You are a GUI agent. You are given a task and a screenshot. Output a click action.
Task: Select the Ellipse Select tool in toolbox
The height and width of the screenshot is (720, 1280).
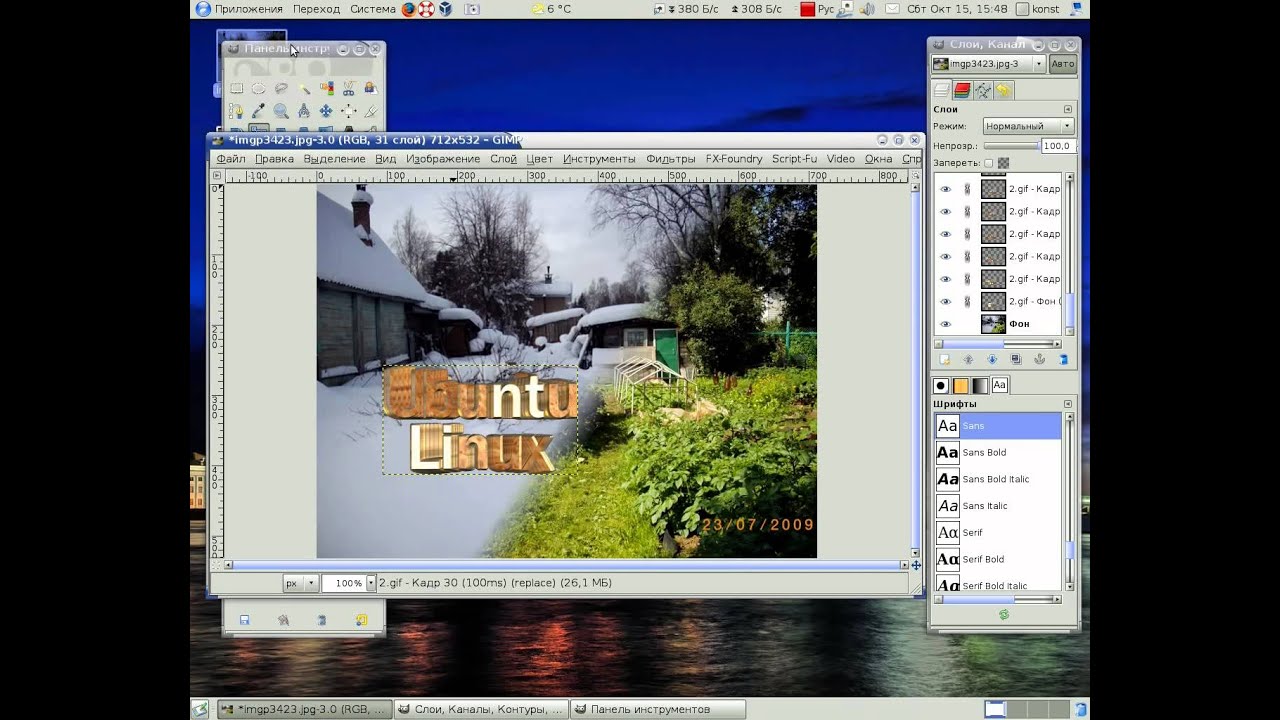point(259,88)
